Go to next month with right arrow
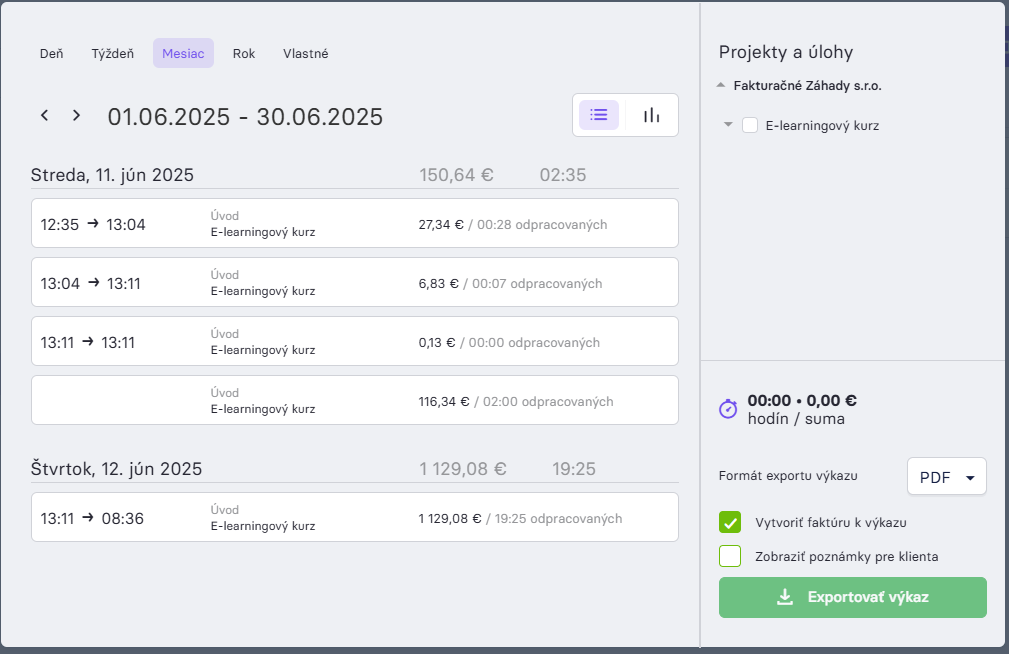1009x654 pixels. (76, 116)
